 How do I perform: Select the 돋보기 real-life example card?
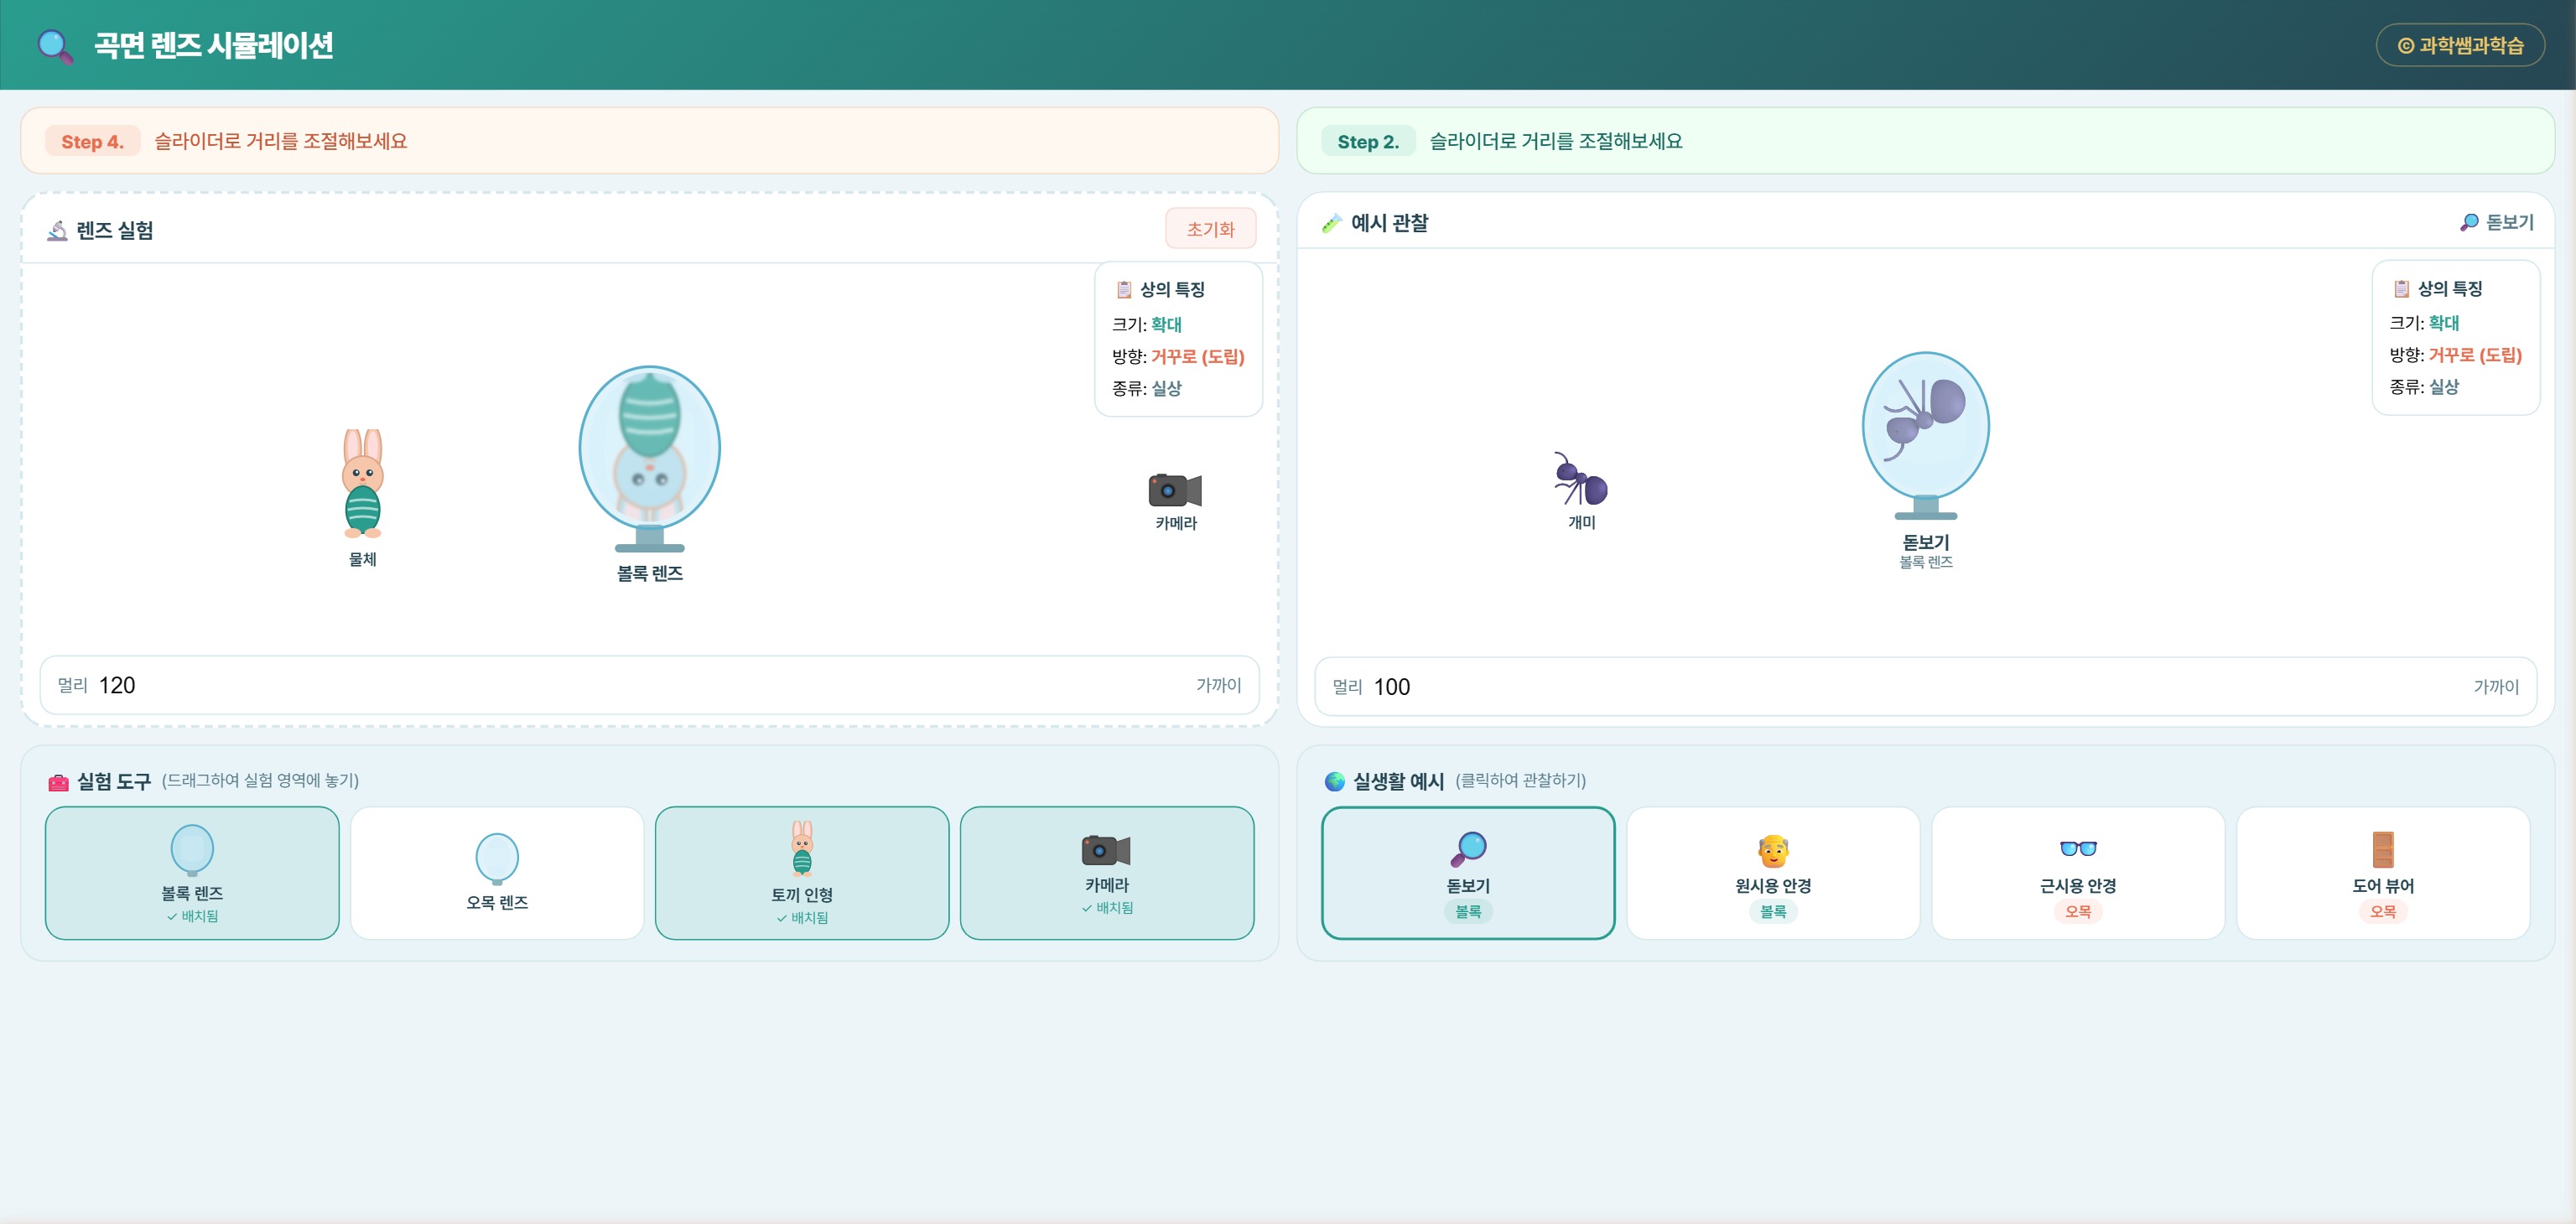pyautogui.click(x=1468, y=873)
